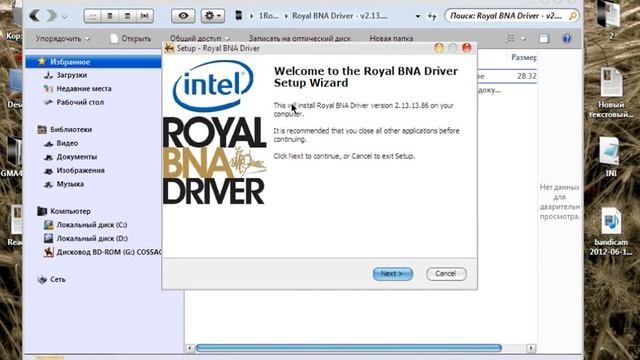Image resolution: width=640 pixels, height=360 pixels.
Task: Click Next in the Setup wizard
Action: 393,274
